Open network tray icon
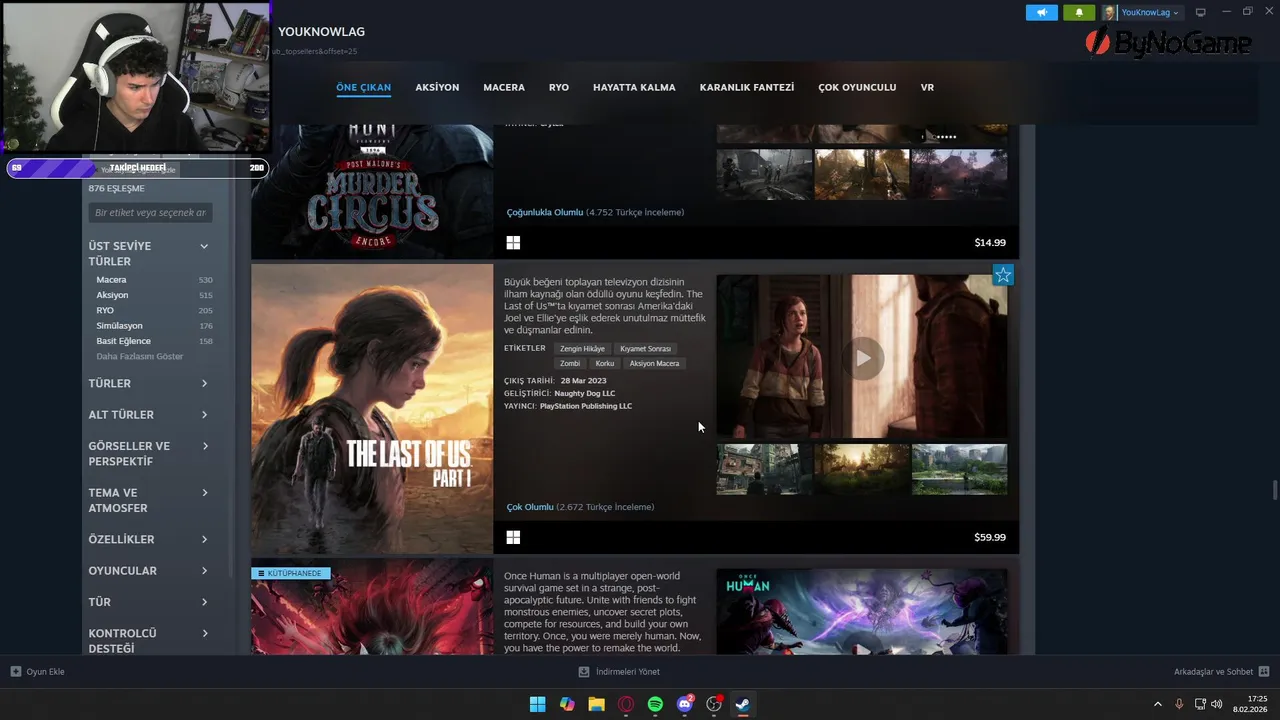Viewport: 1280px width, 720px height. pos(1200,704)
